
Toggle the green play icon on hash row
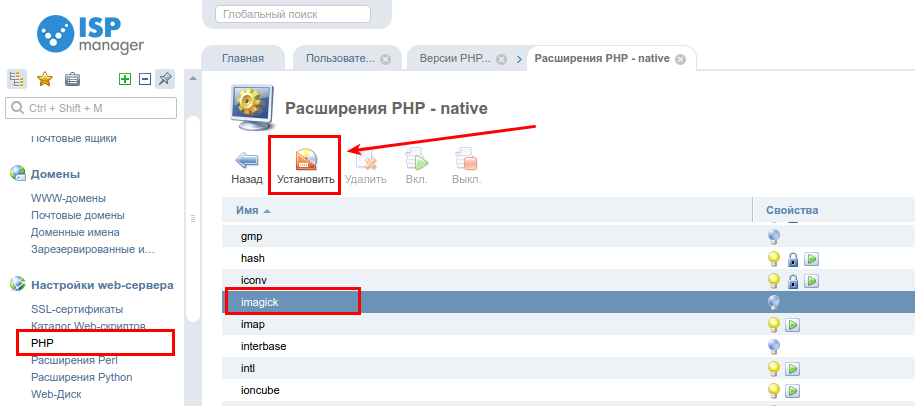point(812,258)
